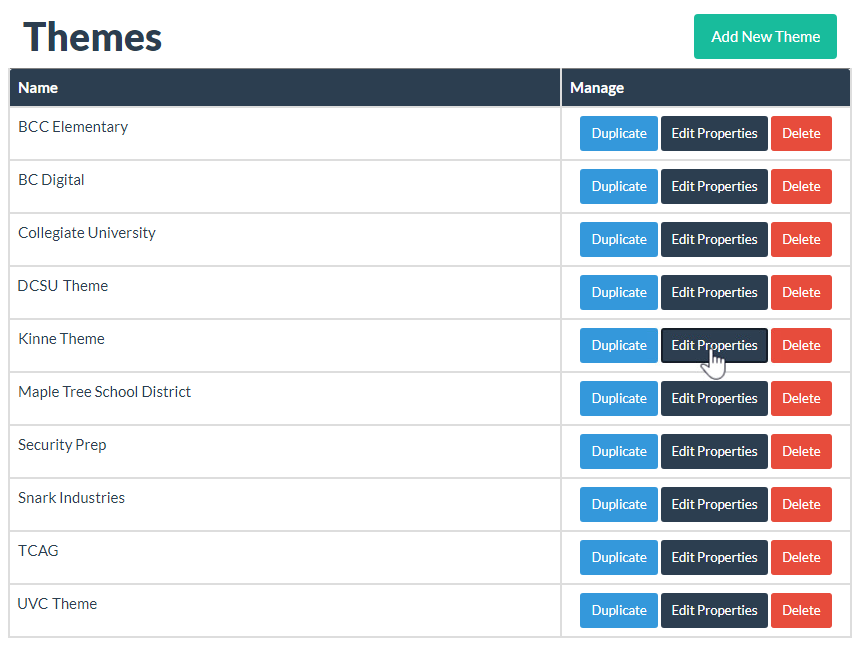Viewport: 860px width, 646px height.
Task: Duplicate the Kinne Theme
Action: click(x=619, y=345)
